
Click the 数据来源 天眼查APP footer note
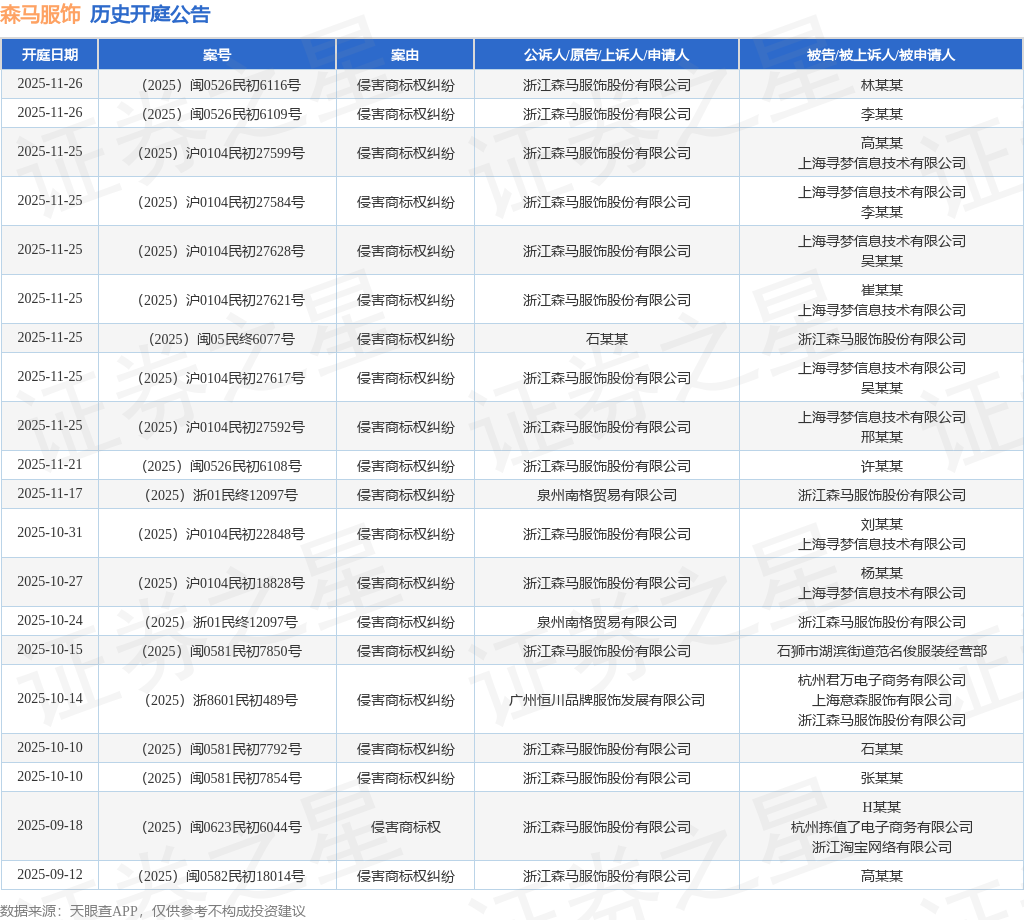153,911
